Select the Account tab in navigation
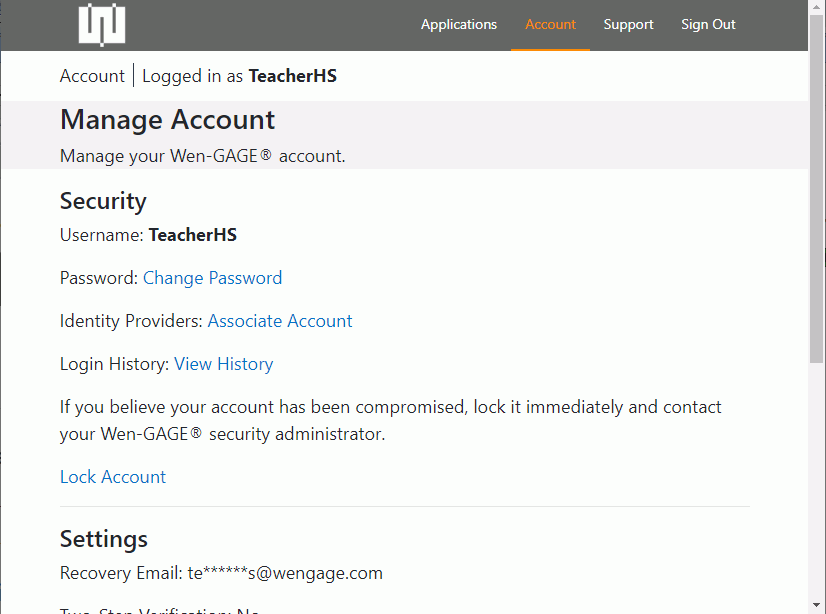 pos(550,25)
